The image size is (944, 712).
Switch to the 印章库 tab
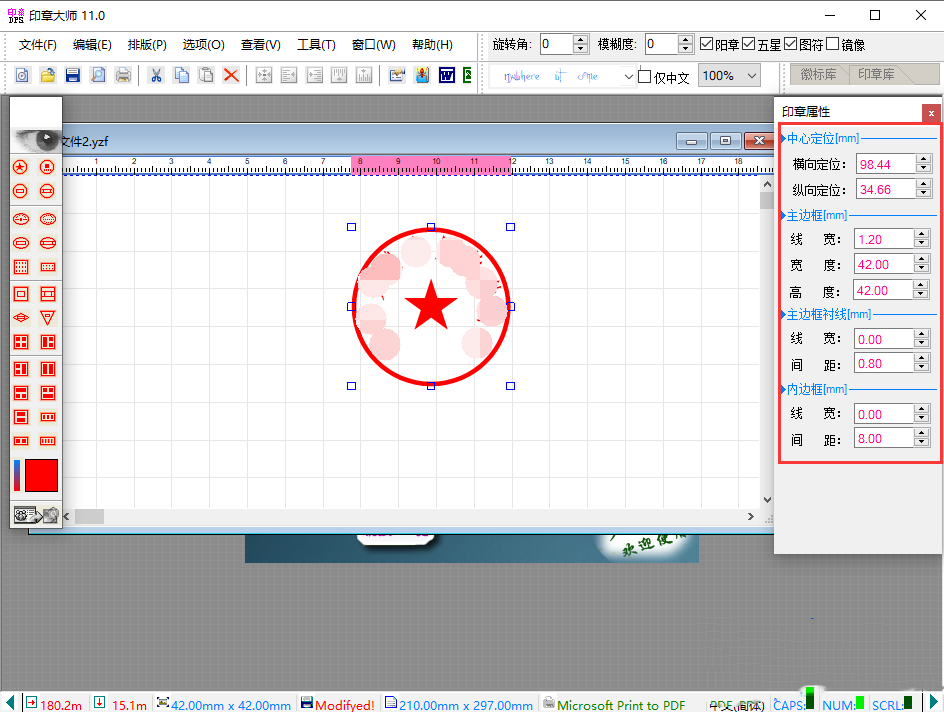click(877, 74)
